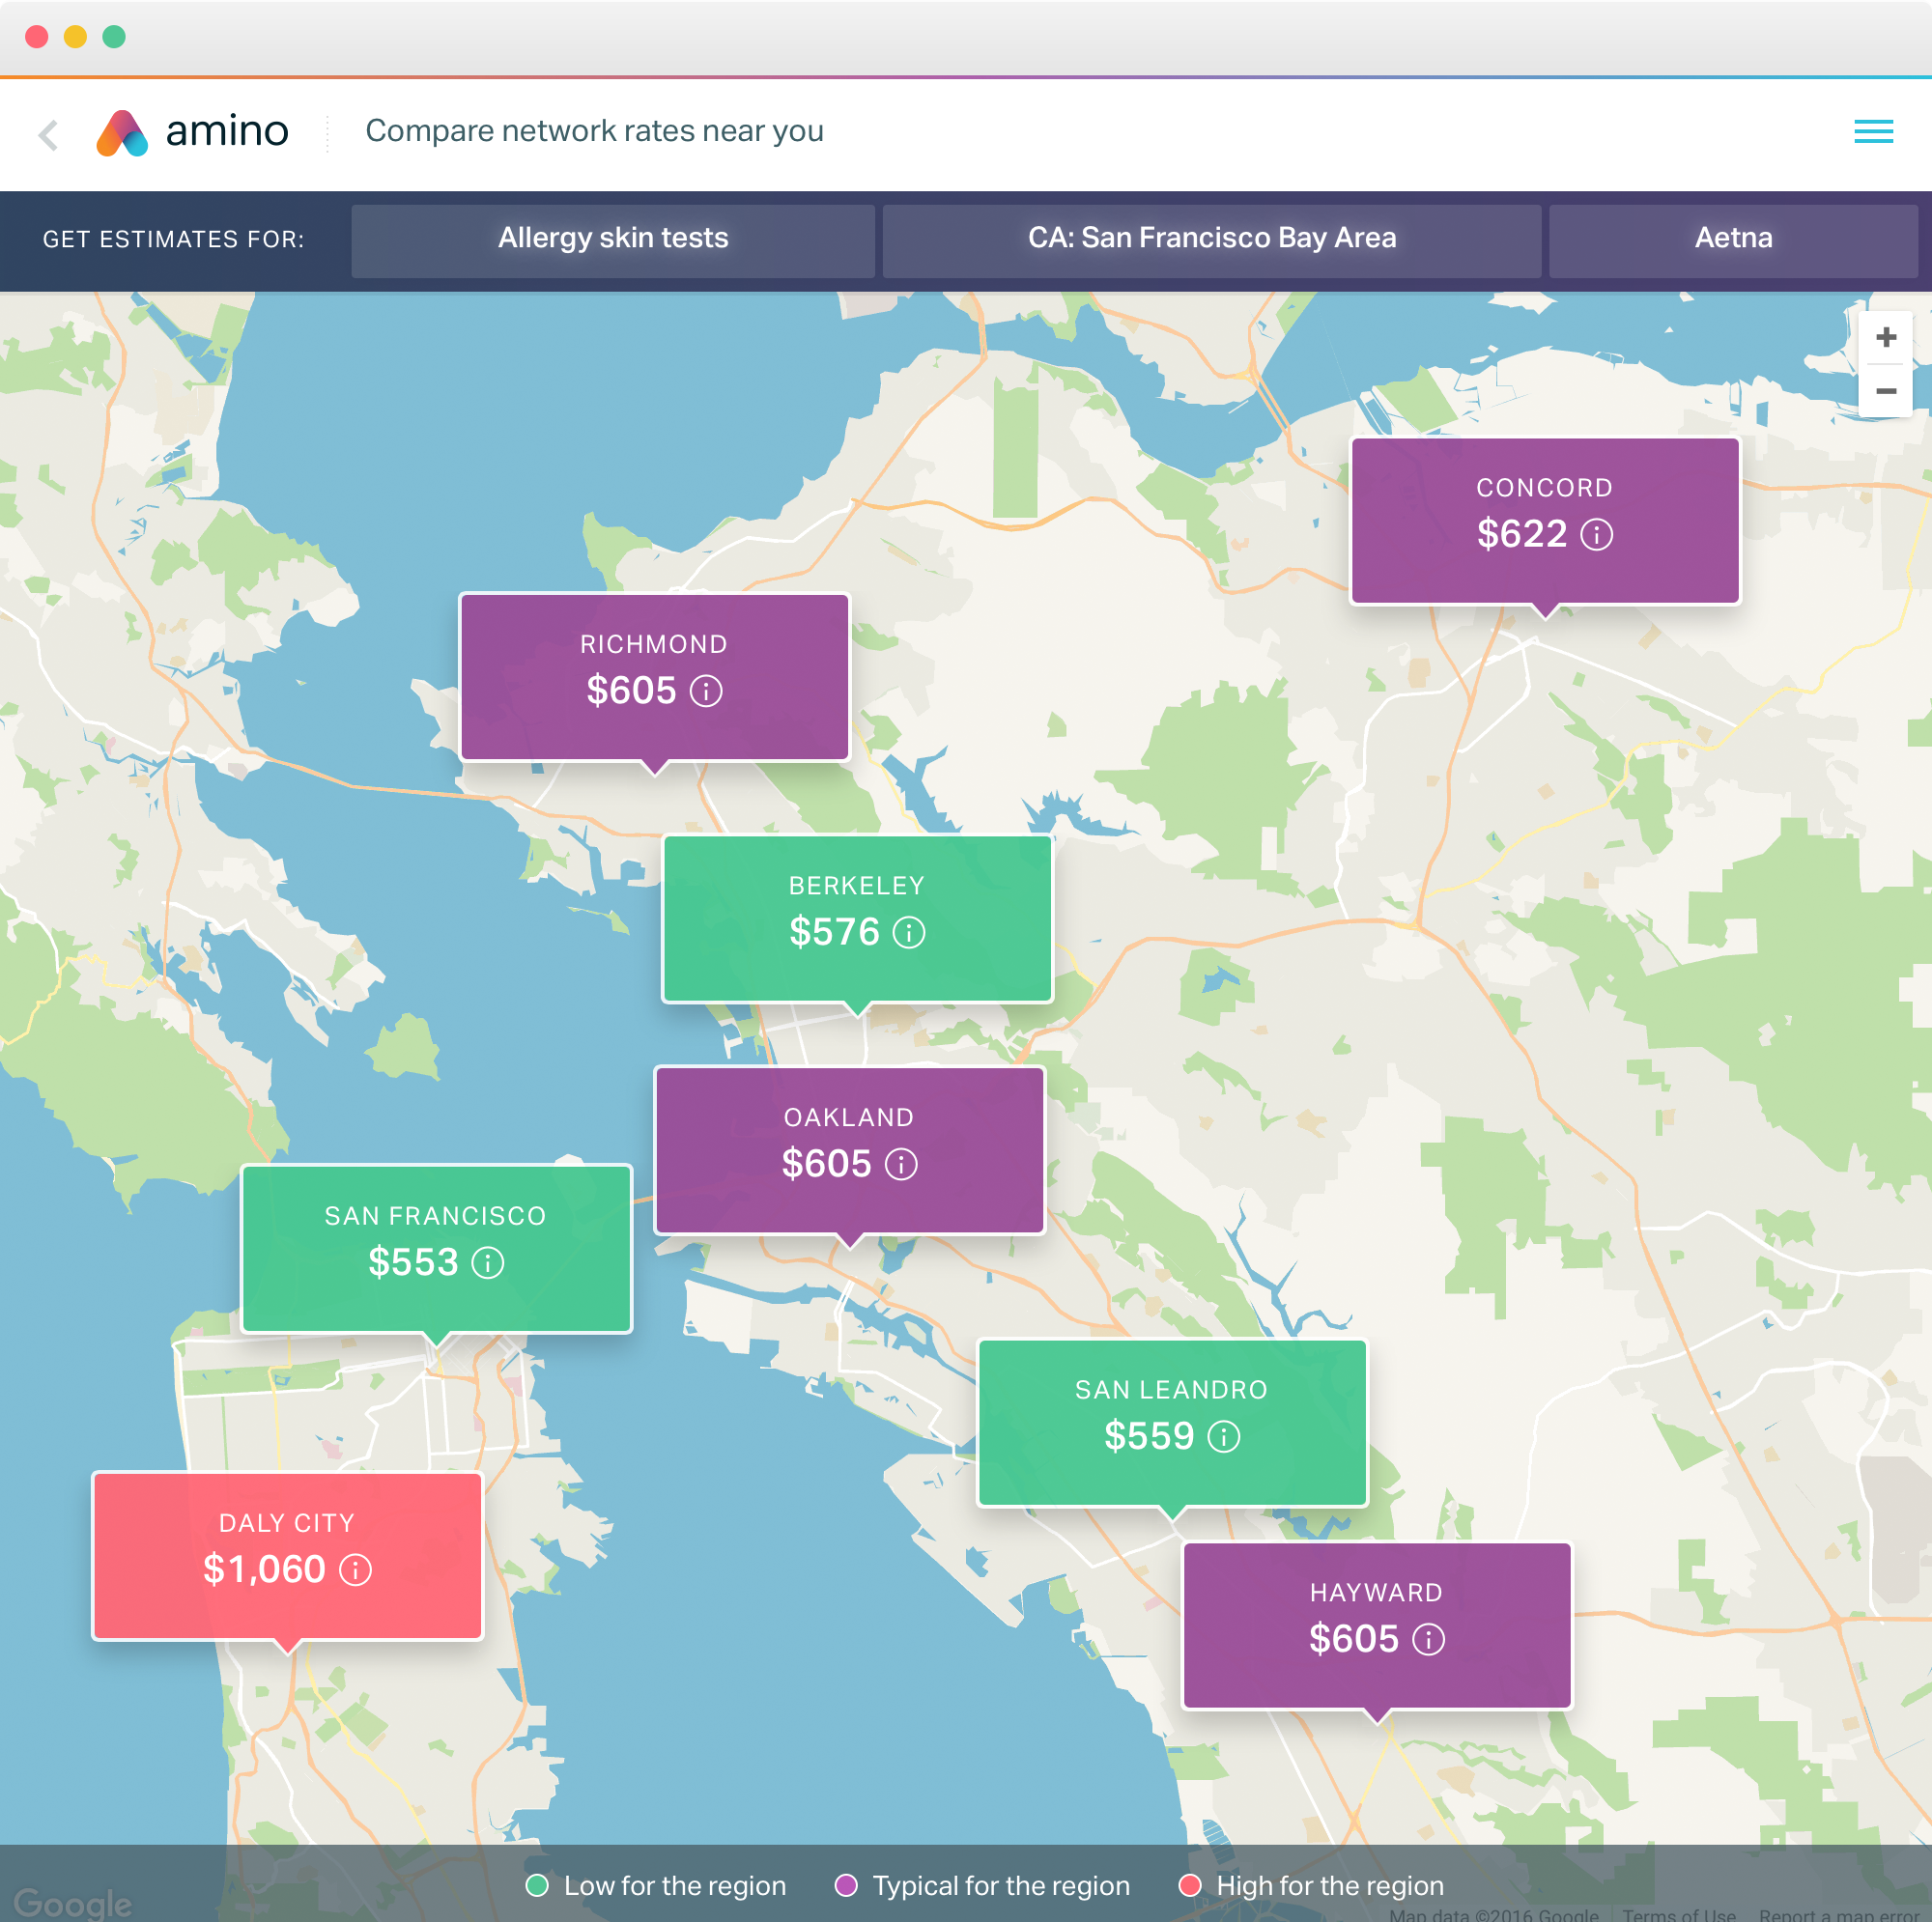Open the hamburger menu icon

point(1873,131)
